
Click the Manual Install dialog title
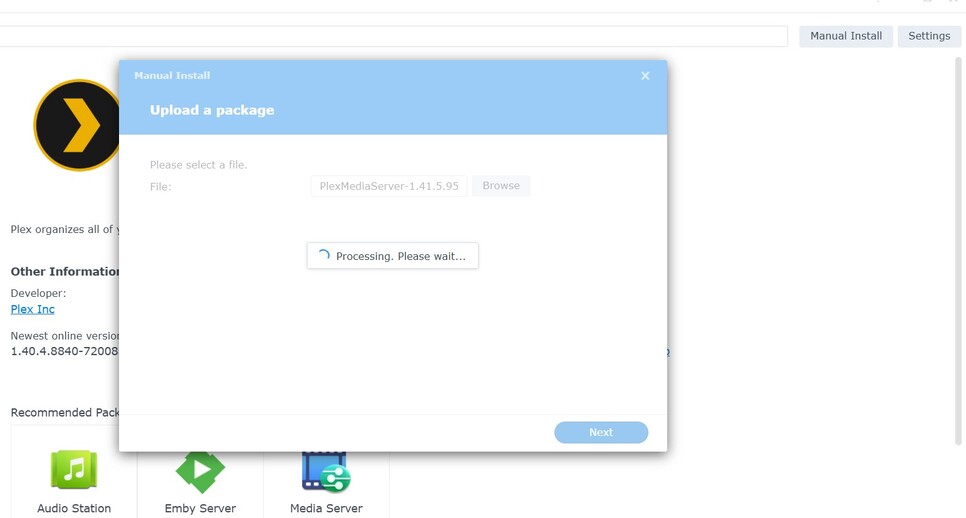click(172, 75)
